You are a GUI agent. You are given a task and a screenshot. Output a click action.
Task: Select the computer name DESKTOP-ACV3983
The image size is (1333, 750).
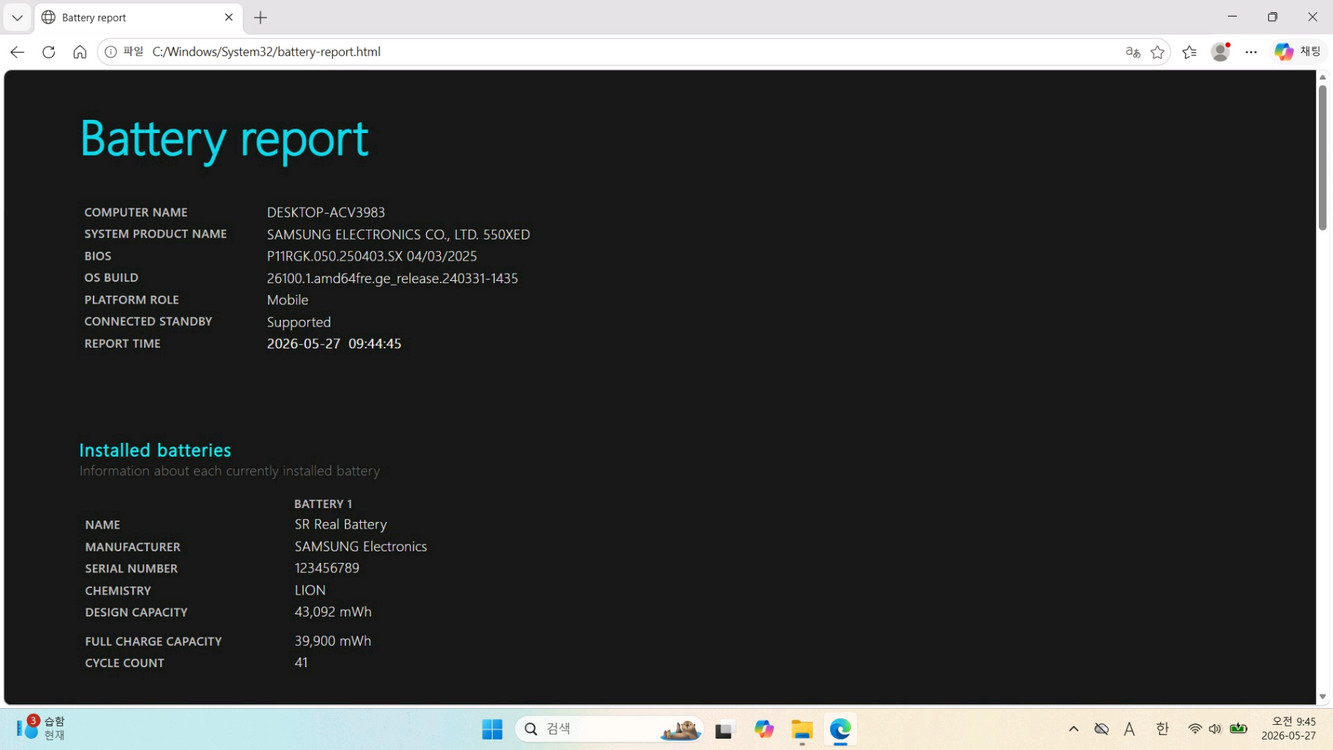coord(326,212)
